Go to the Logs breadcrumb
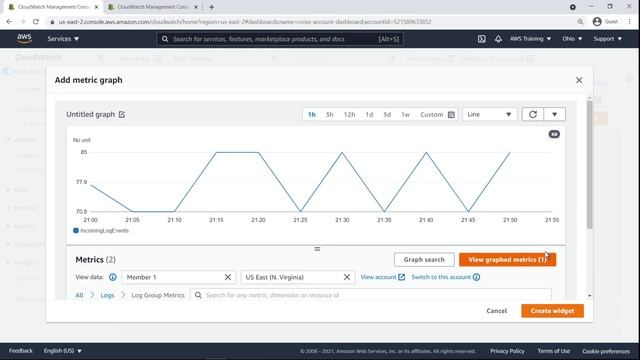This screenshot has width=640, height=360. 107,295
